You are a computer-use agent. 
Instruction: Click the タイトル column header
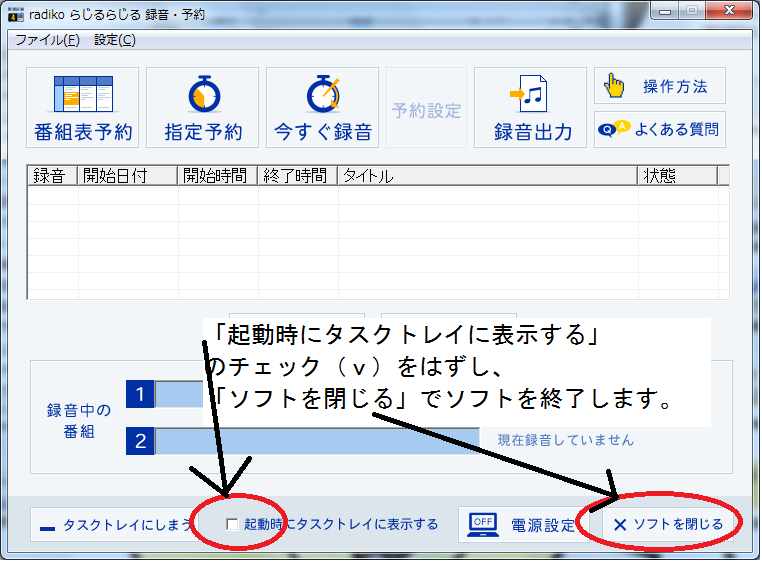487,176
